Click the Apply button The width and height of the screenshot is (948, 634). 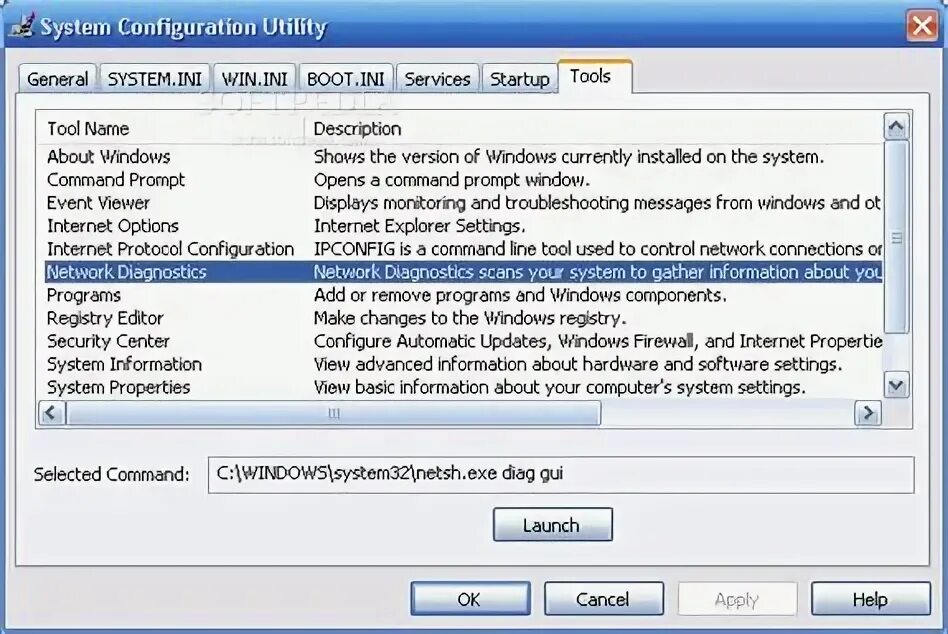coord(737,599)
